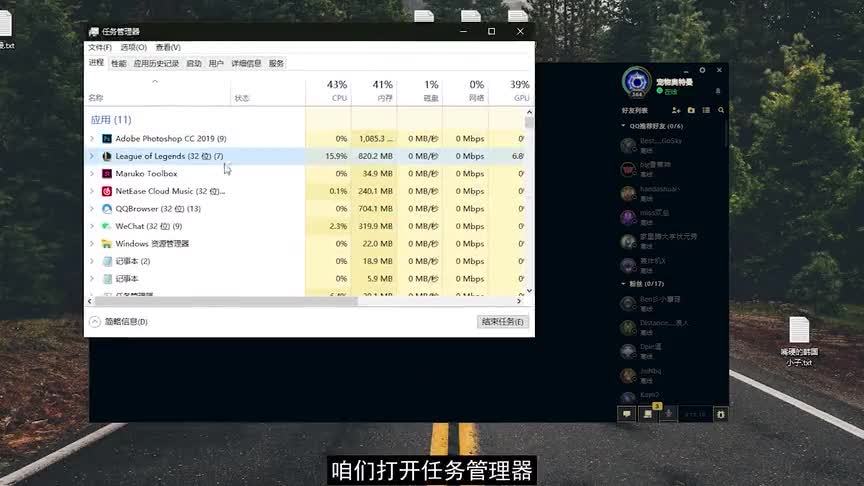The height and width of the screenshot is (486, 864).
Task: Sort processes by the 磁盘 column
Action: (x=420, y=90)
